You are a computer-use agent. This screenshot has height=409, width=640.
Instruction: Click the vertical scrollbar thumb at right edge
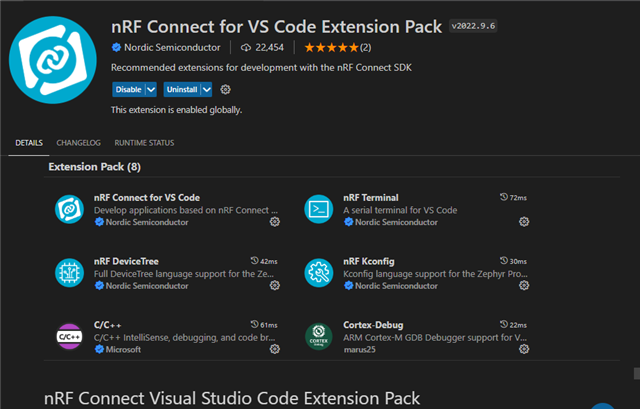click(637, 373)
